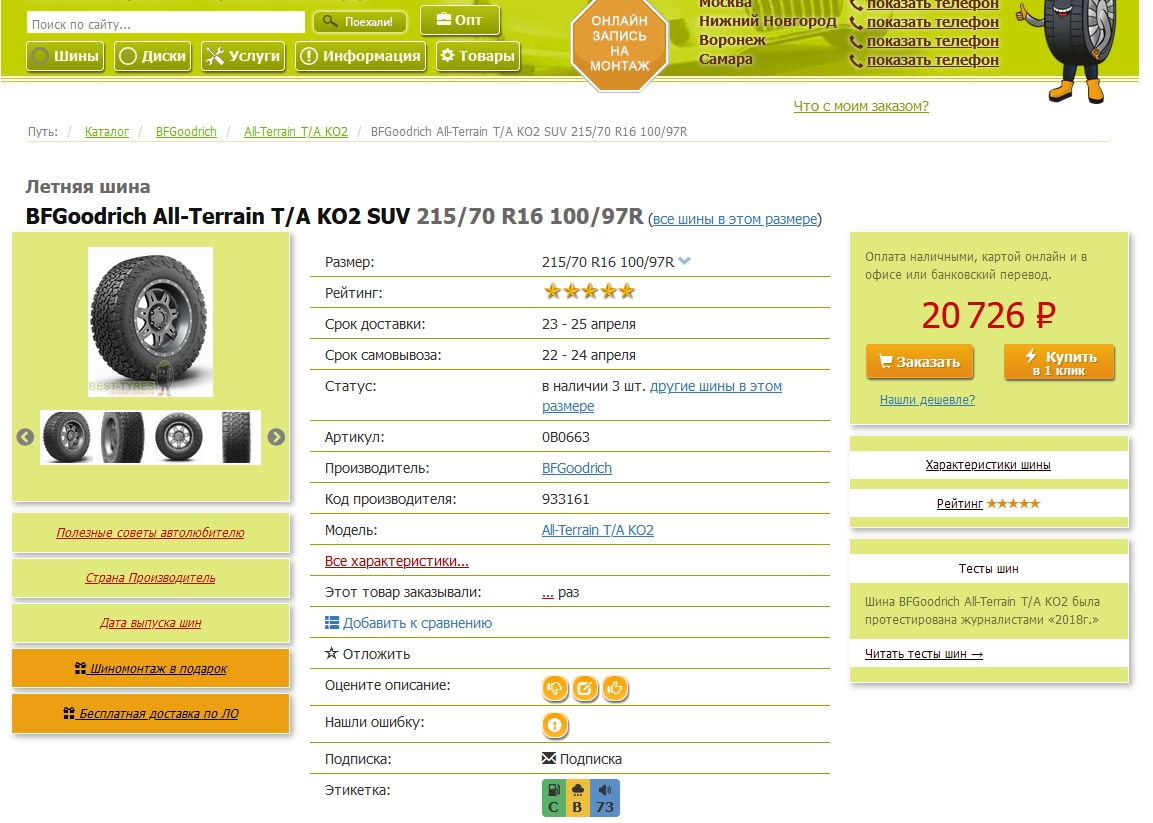Click the Поехали! search button
Viewport: 1153px width, 823px height.
tap(358, 22)
